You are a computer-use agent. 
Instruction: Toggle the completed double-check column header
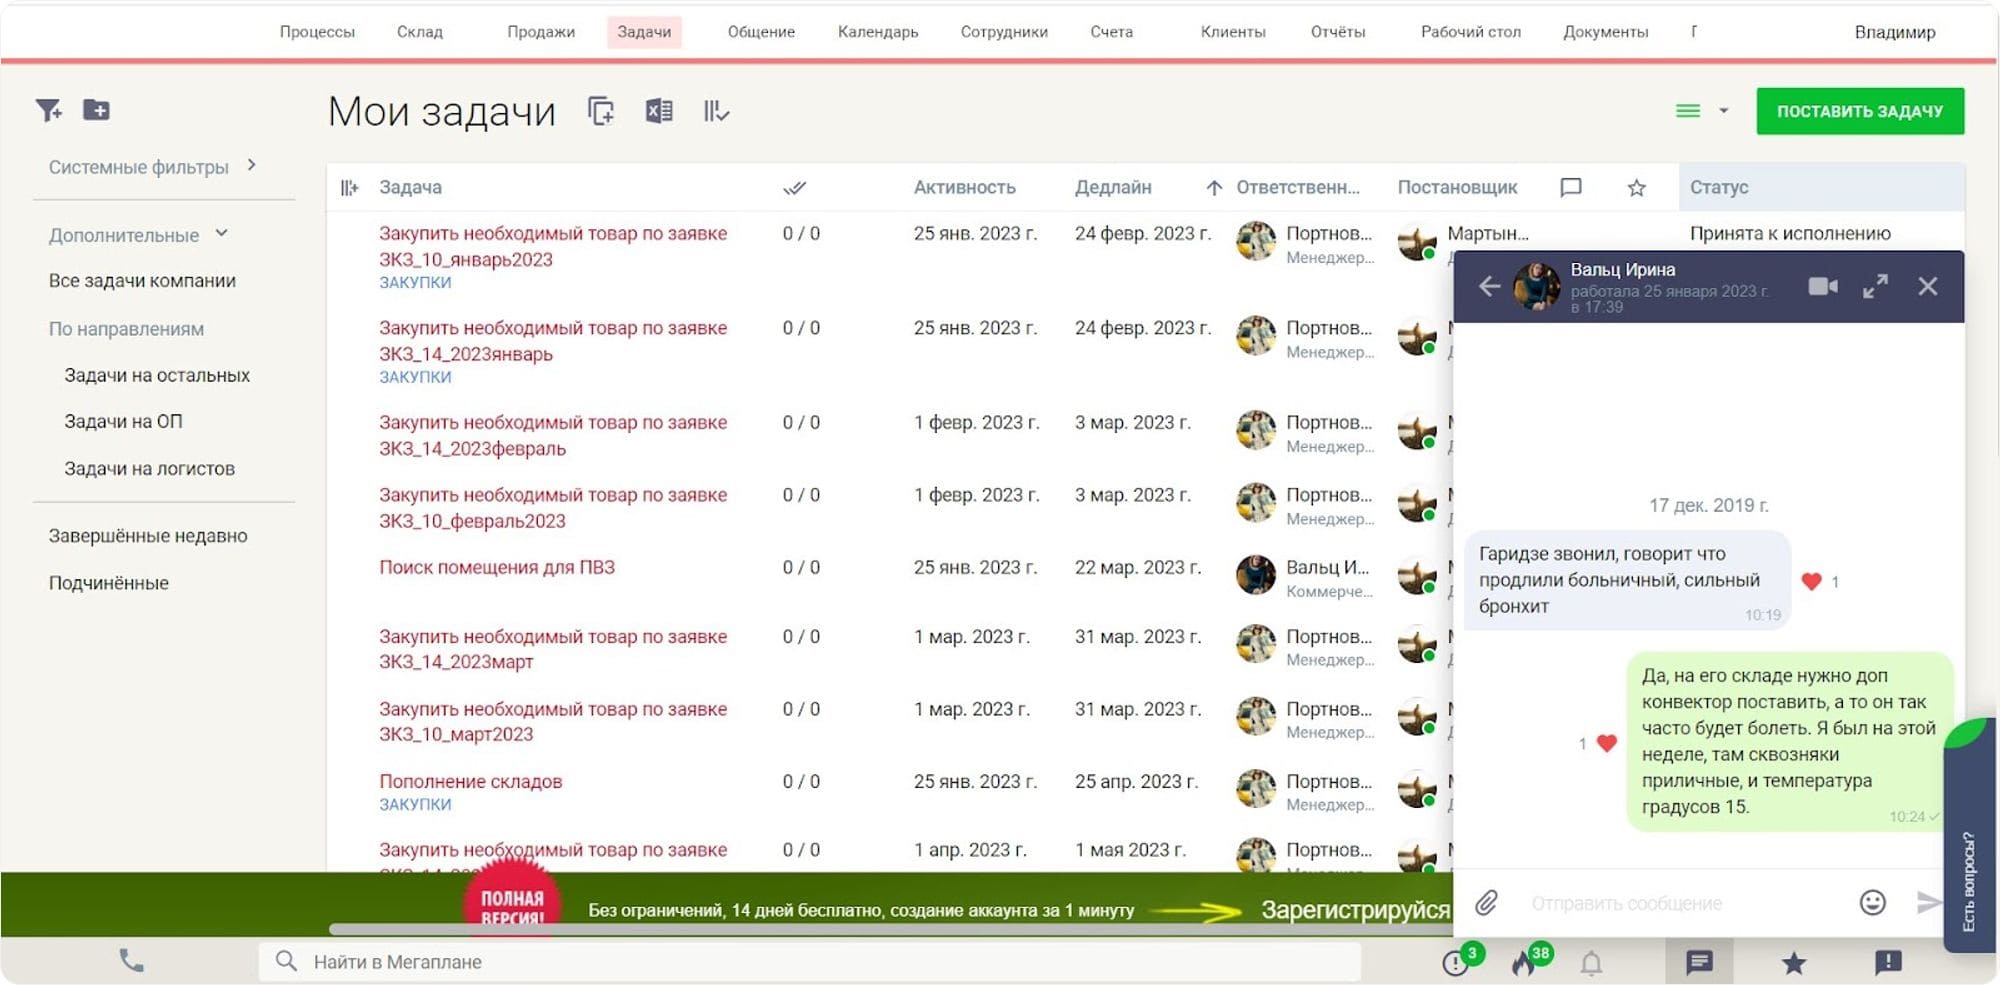794,188
